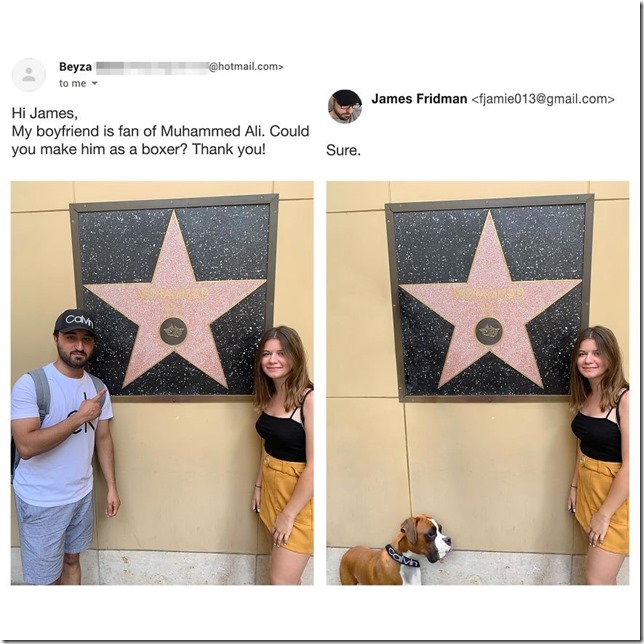Open the edited photo with the dog
This screenshot has height=644, width=644.
478,383
